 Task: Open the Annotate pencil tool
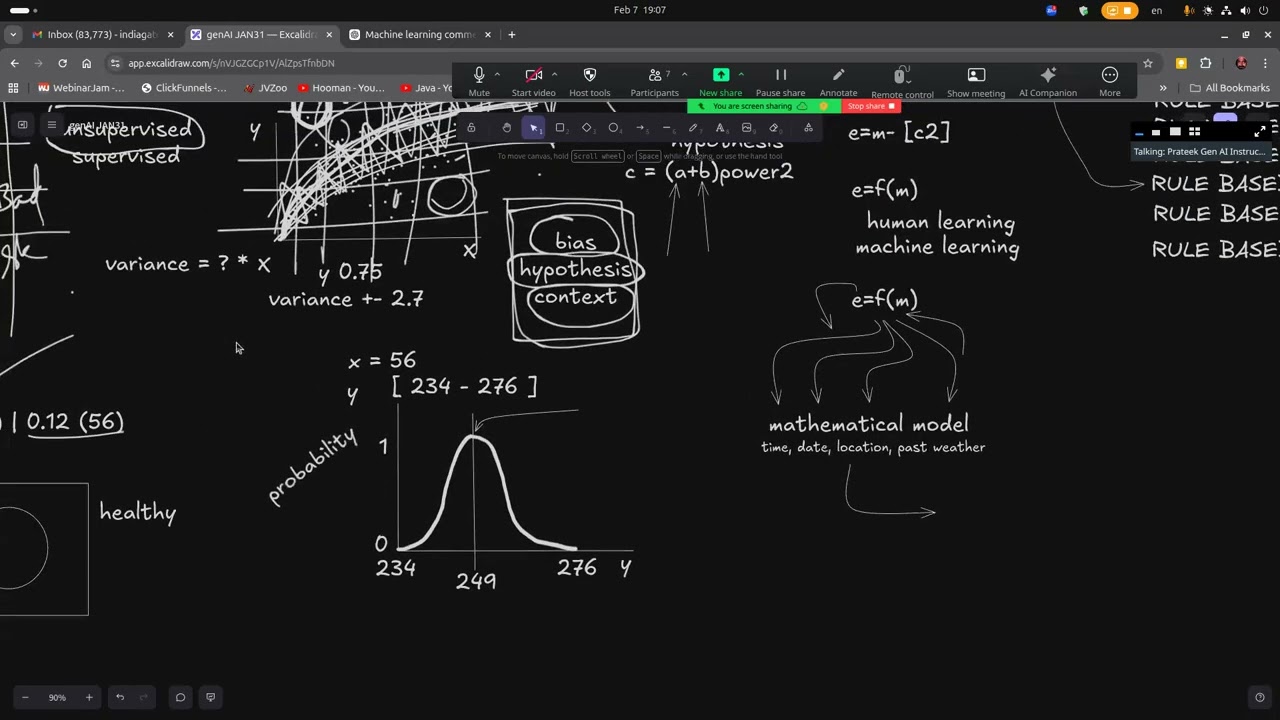(x=838, y=81)
